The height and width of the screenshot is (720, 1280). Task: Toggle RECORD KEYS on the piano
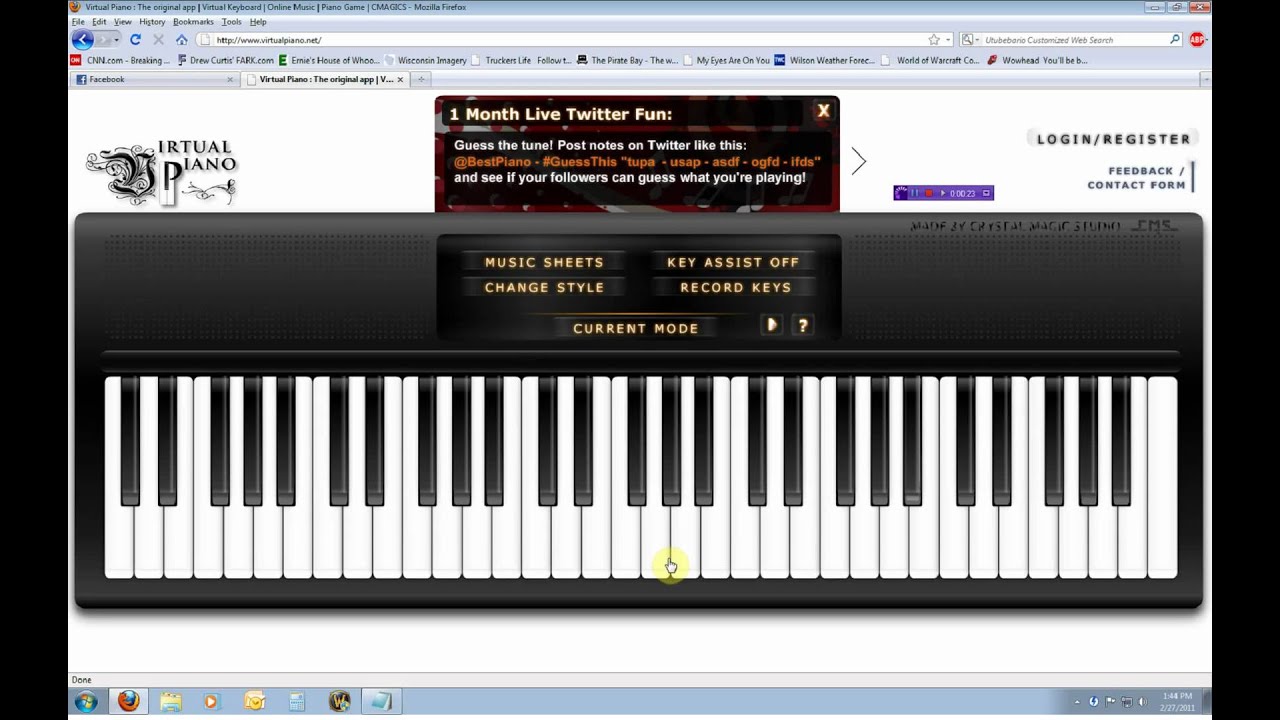pyautogui.click(x=735, y=287)
